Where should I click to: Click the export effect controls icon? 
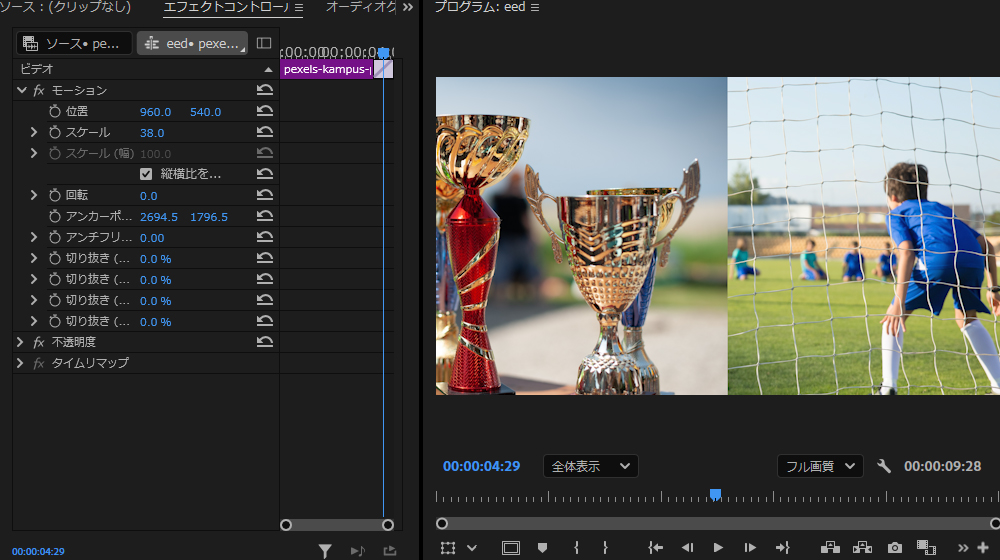click(390, 550)
